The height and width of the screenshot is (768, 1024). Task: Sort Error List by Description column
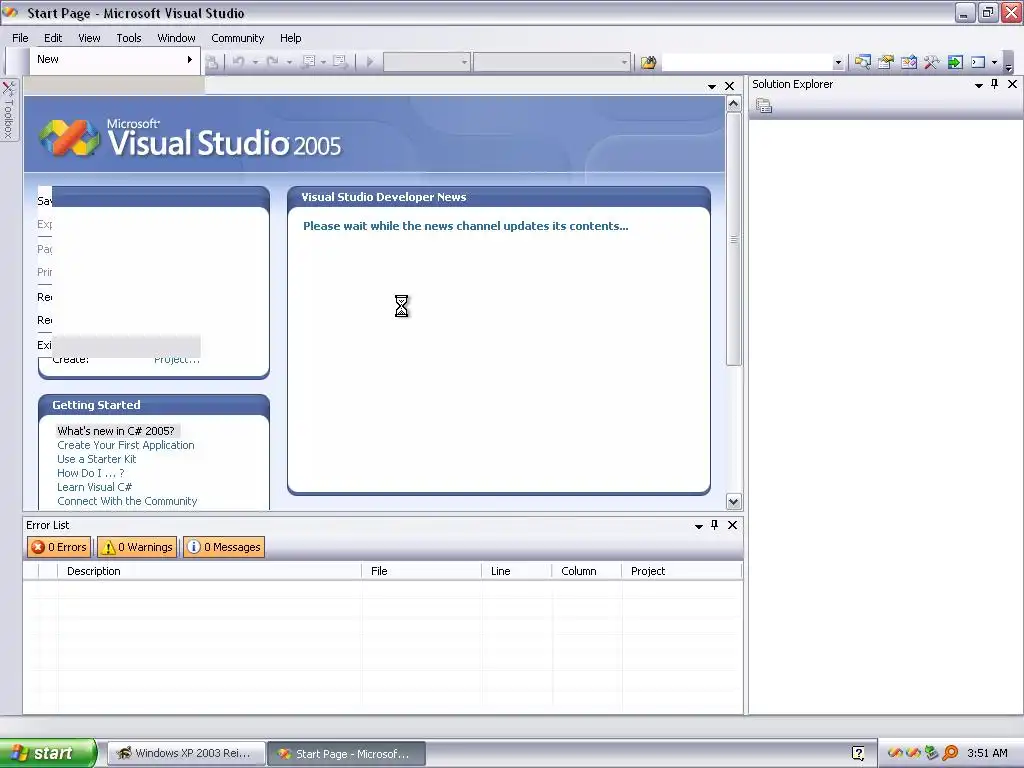click(x=209, y=571)
